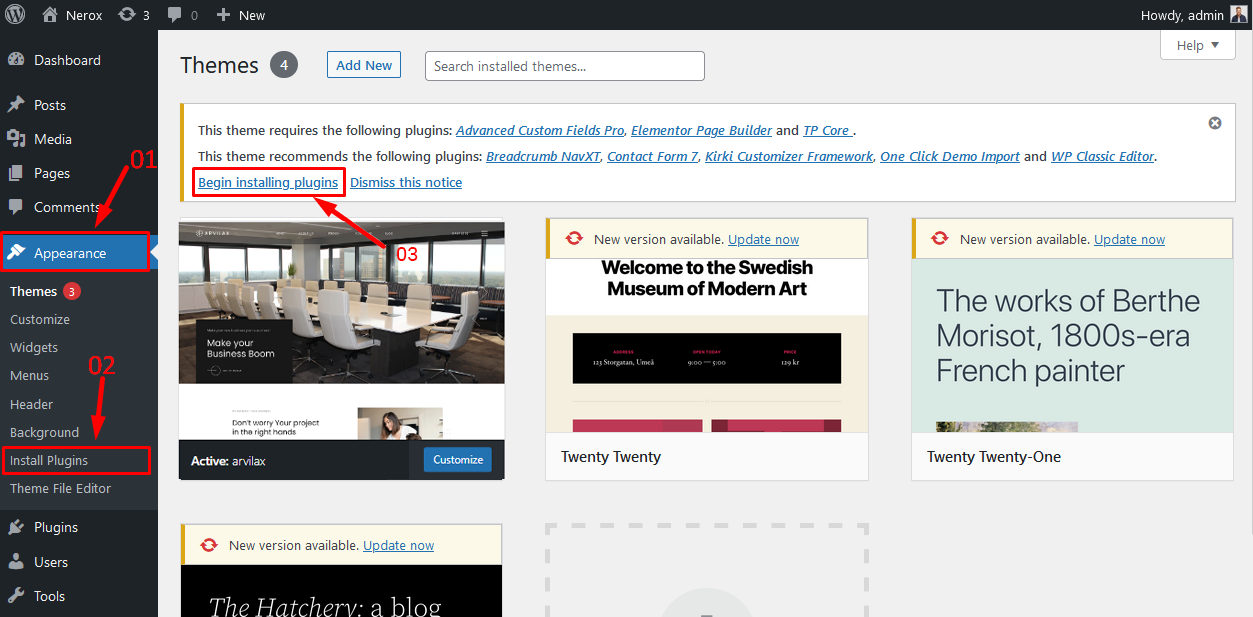The height and width of the screenshot is (617, 1253).
Task: Open the Theme File Editor submenu
Action: [61, 488]
